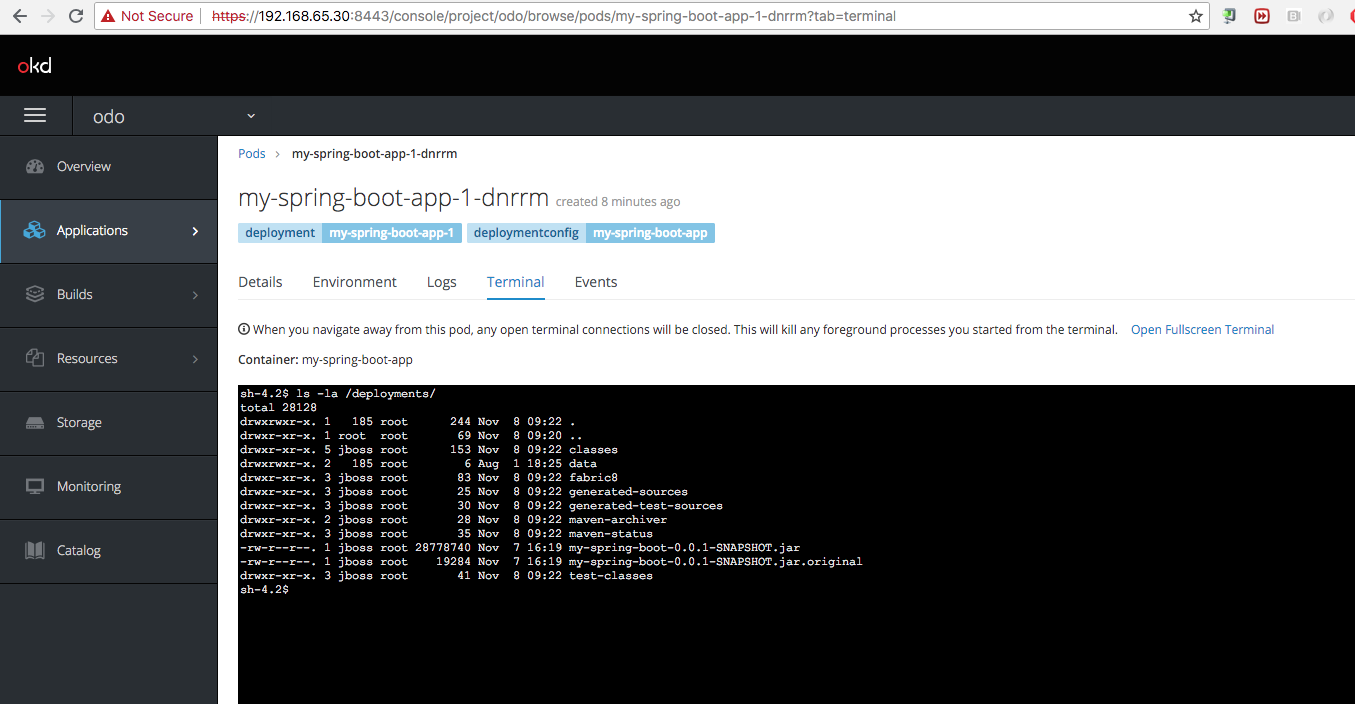This screenshot has height=704, width=1355.
Task: Expand the Applications submenu chevron
Action: click(195, 231)
